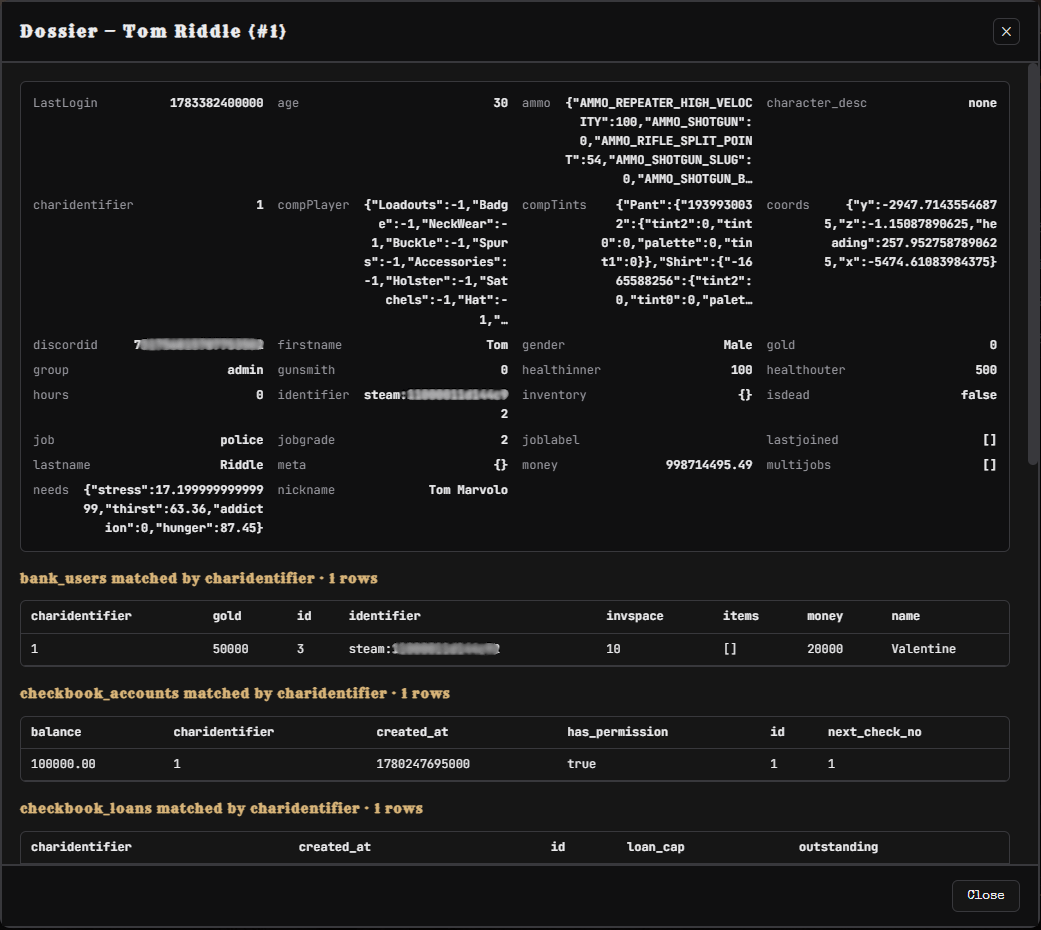Click the healthouter value 500
The height and width of the screenshot is (930, 1041).
coord(986,370)
